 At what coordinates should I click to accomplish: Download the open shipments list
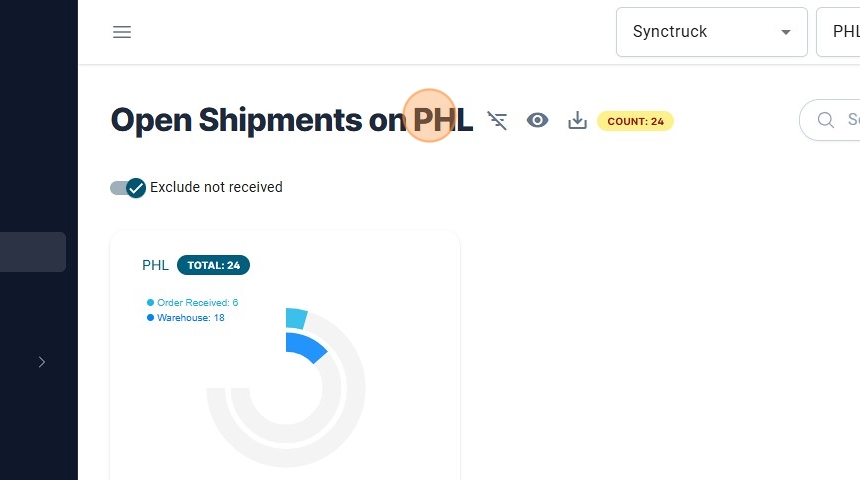click(577, 121)
